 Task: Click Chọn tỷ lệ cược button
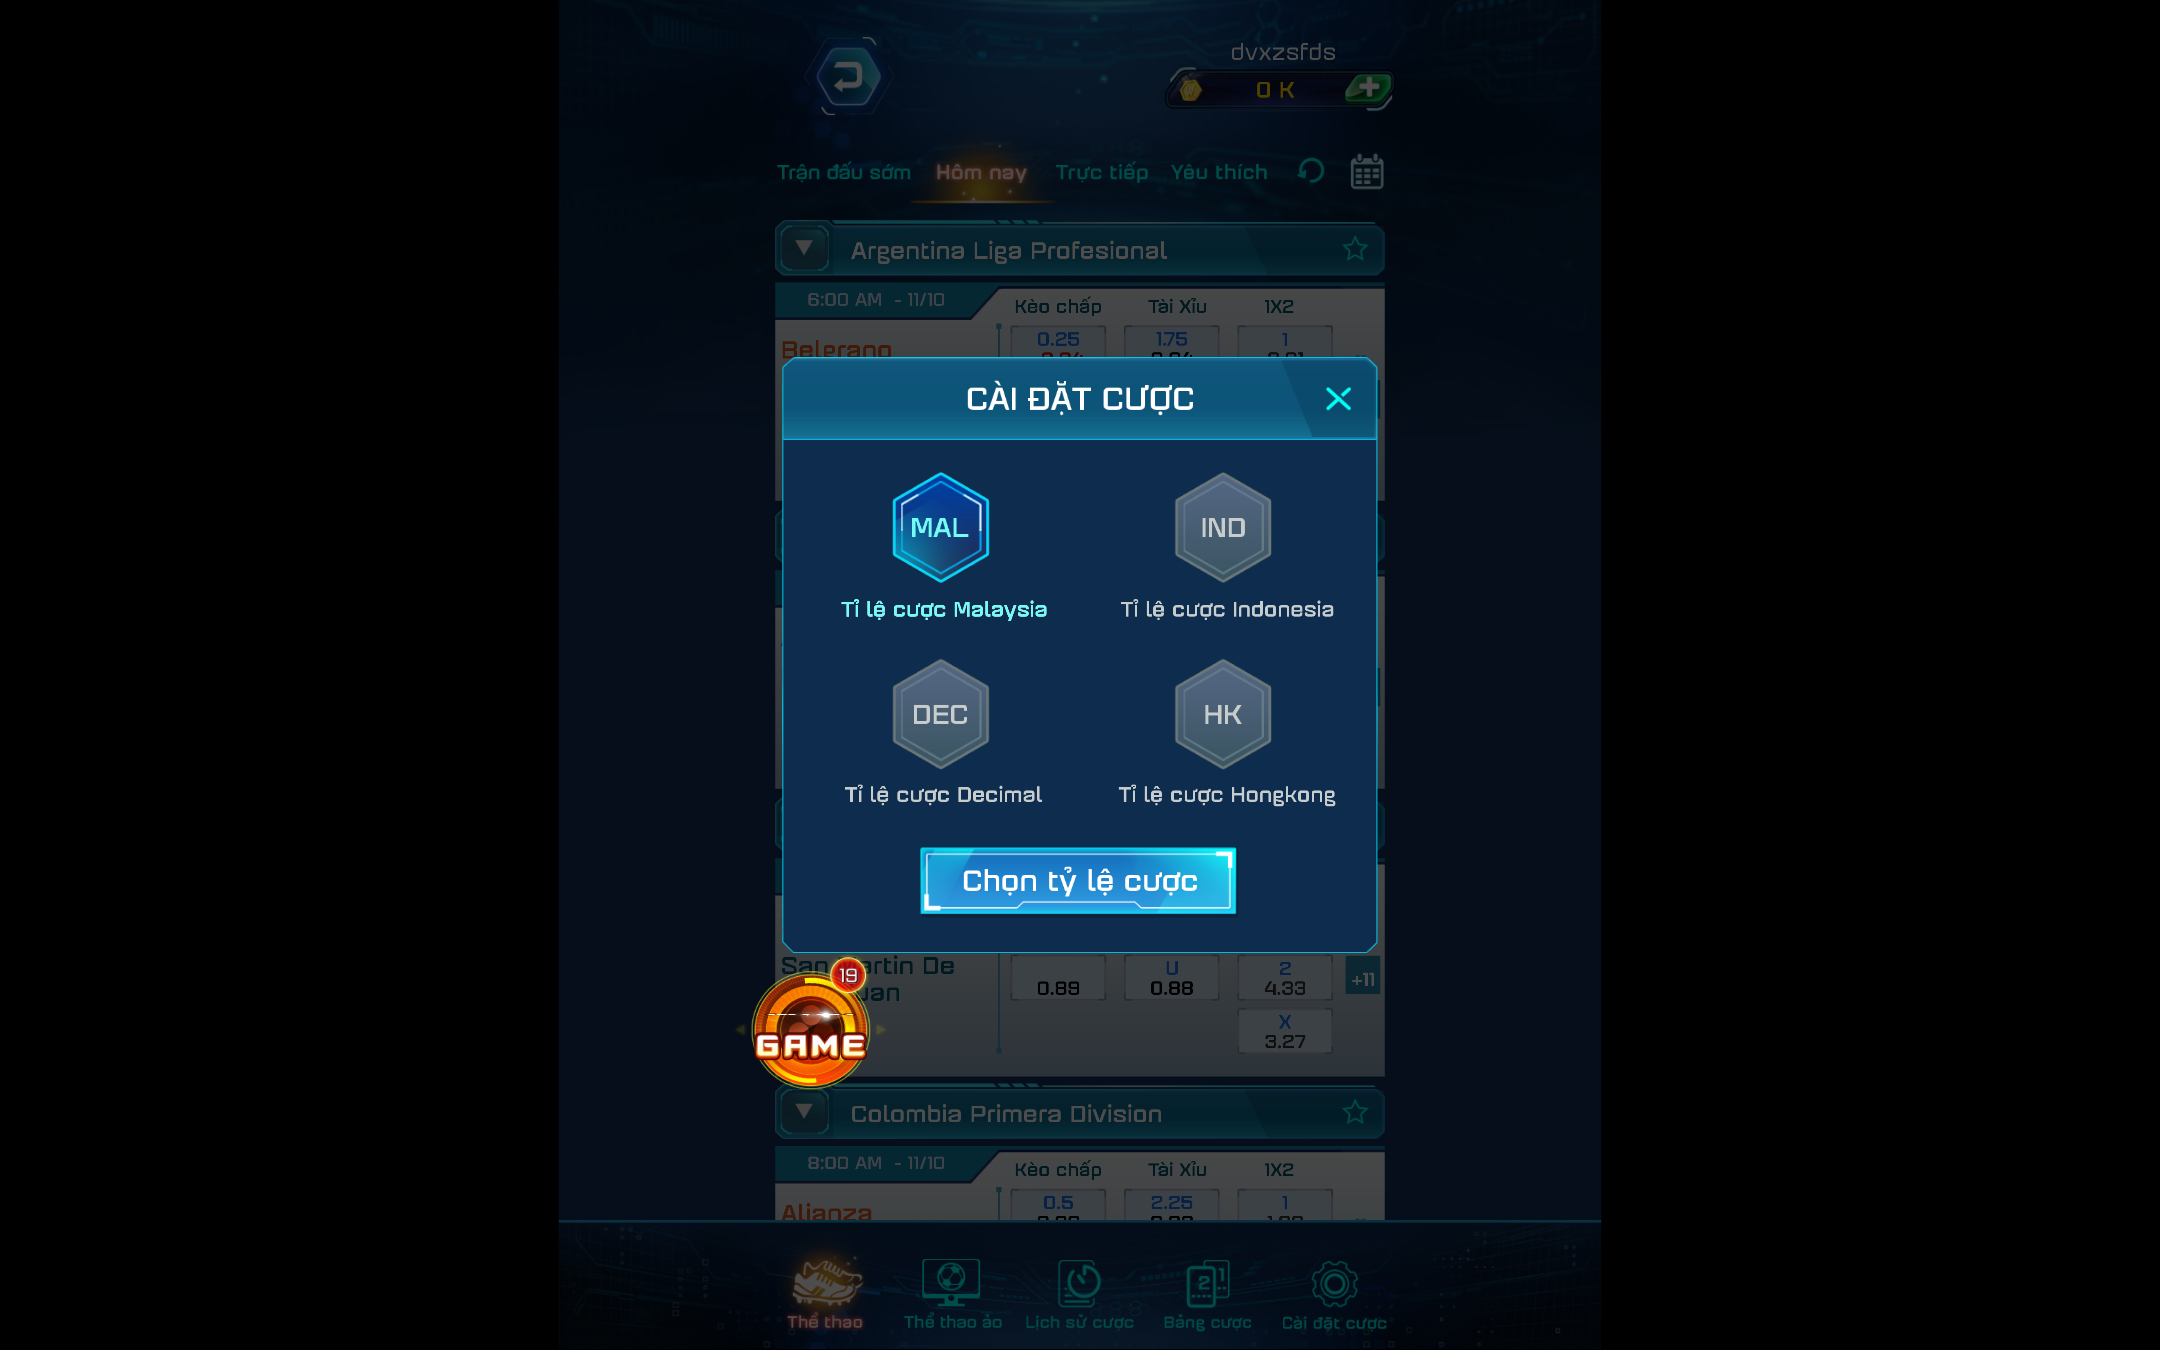pyautogui.click(x=1079, y=880)
